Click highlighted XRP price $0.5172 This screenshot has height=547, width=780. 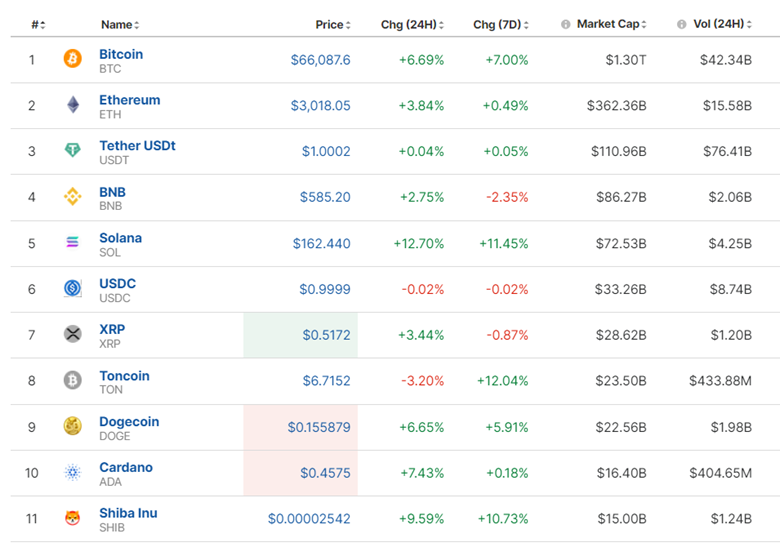pos(326,335)
